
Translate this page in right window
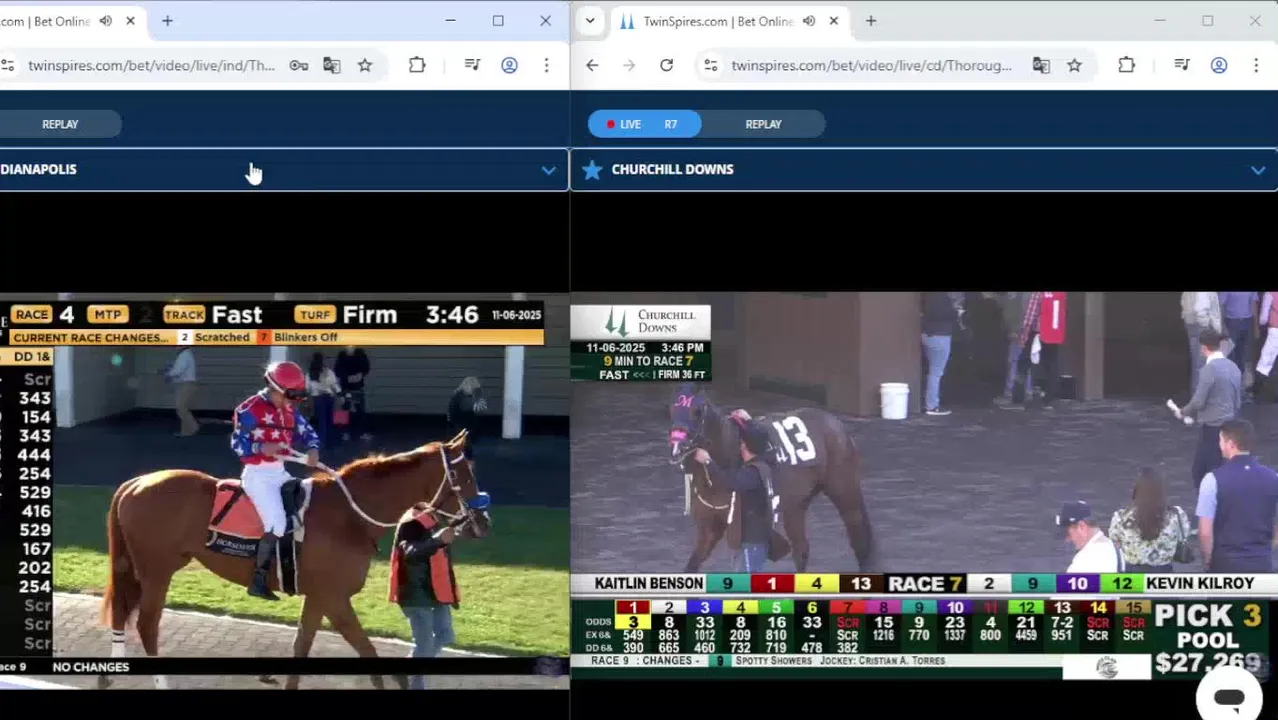(x=1041, y=65)
